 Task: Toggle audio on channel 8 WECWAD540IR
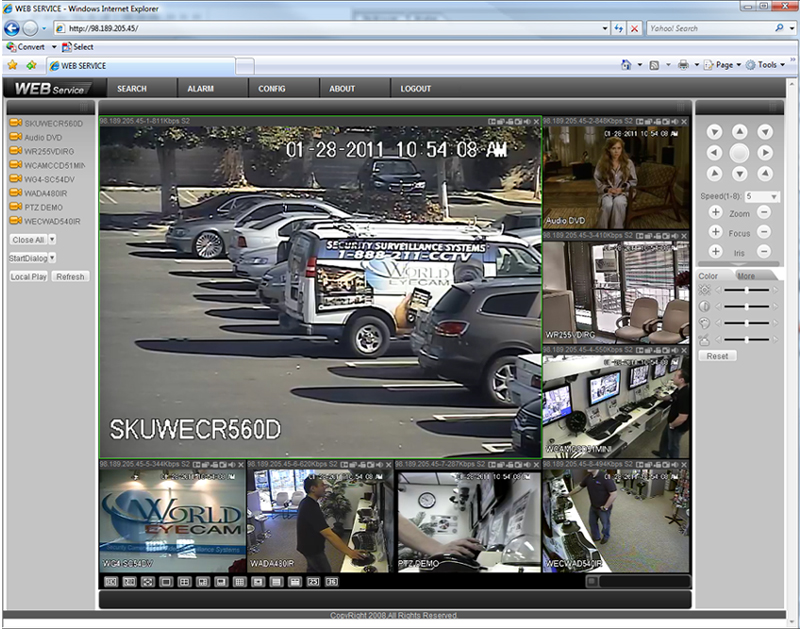pos(675,465)
